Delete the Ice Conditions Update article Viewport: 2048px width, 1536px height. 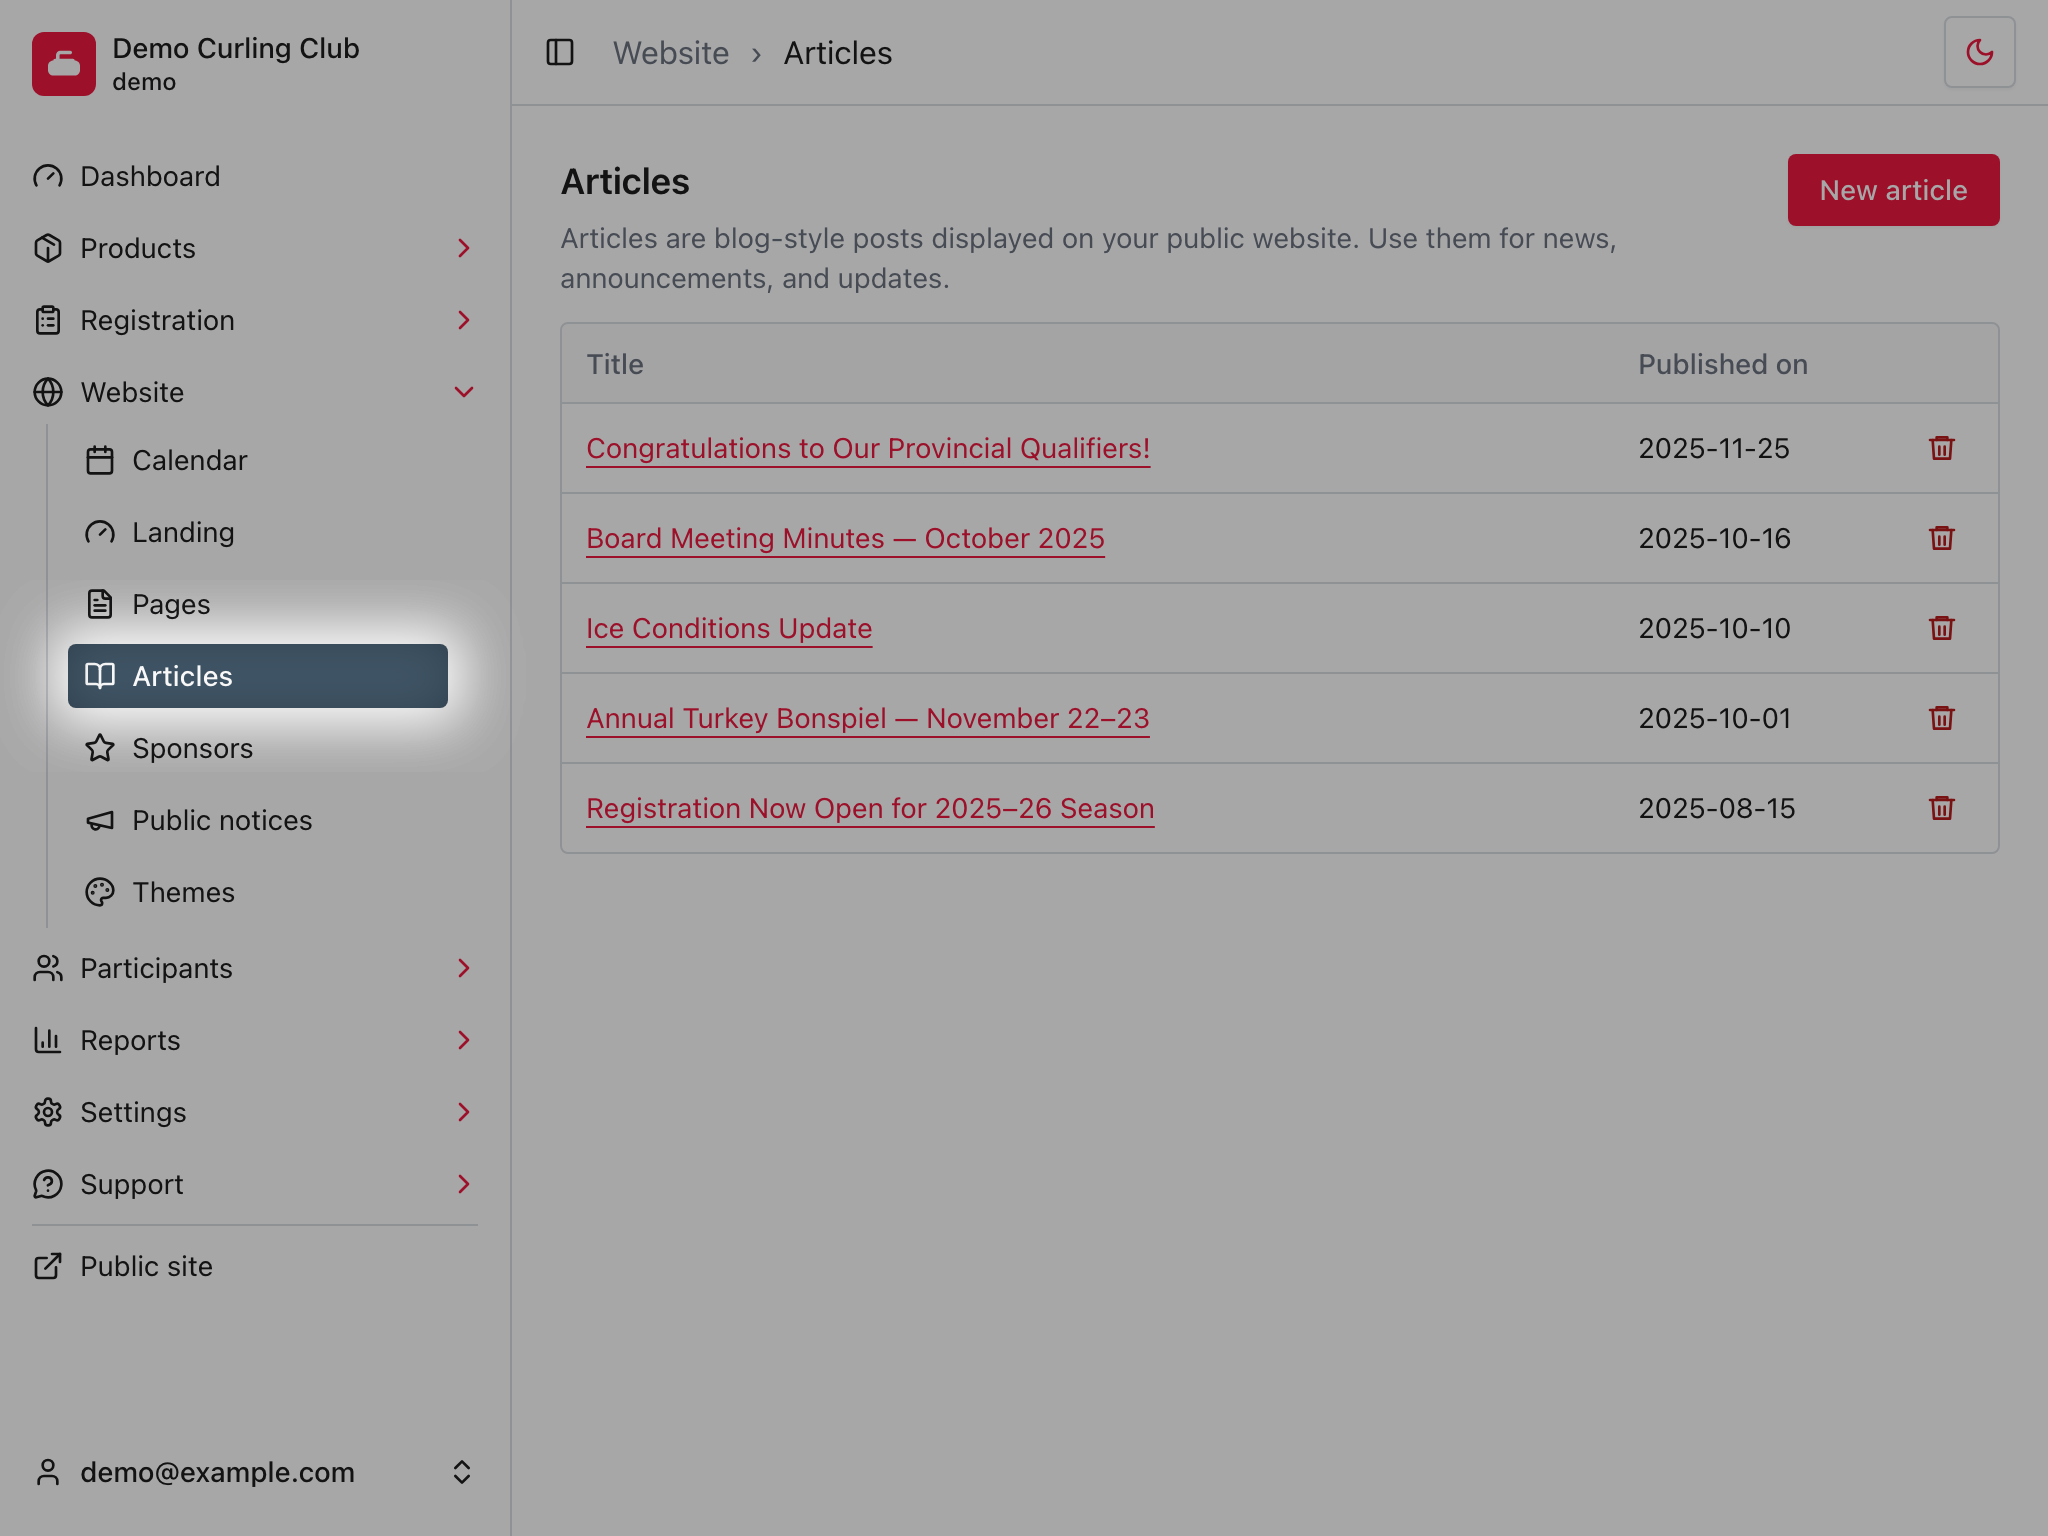tap(1941, 628)
